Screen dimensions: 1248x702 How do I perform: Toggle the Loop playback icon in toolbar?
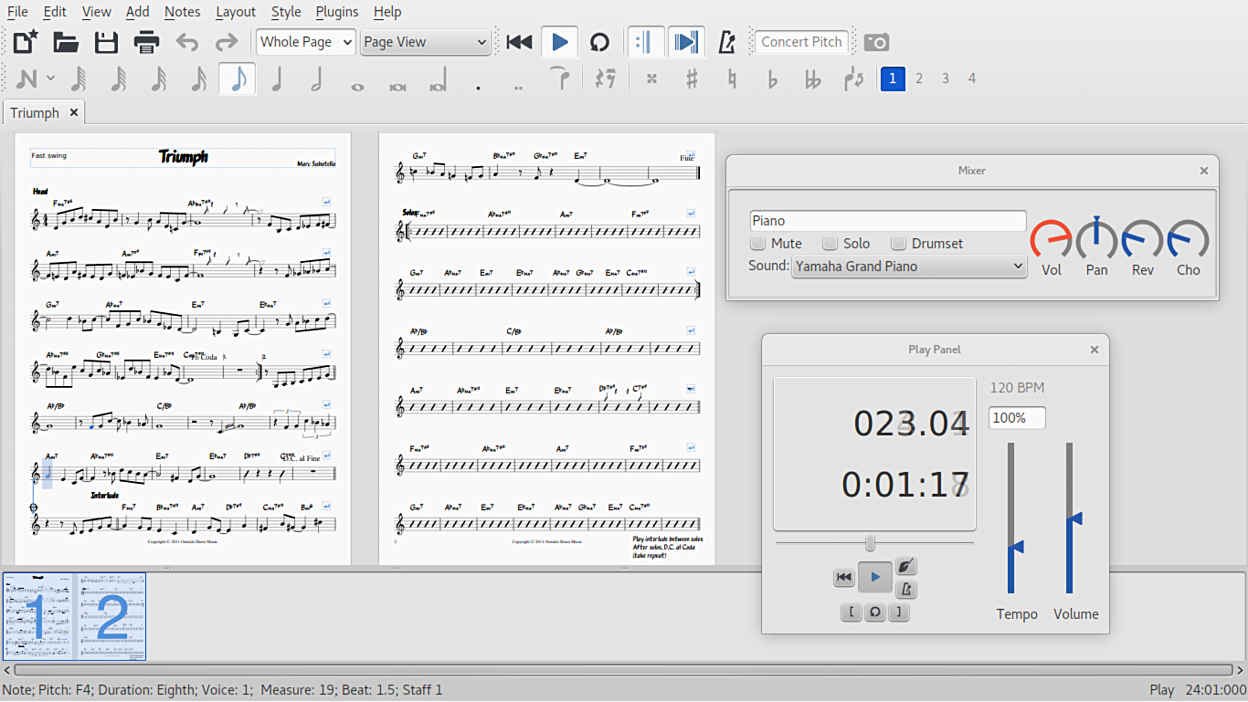tap(599, 42)
